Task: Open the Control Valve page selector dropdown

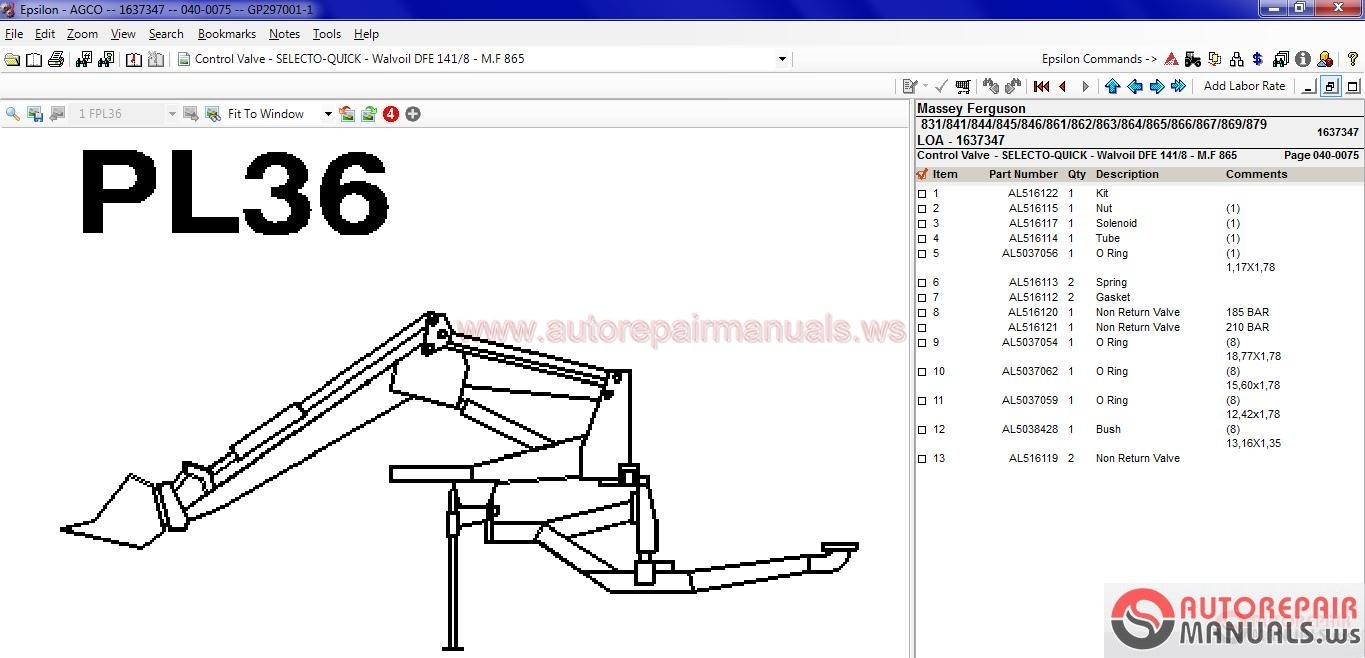Action: pyautogui.click(x=782, y=59)
